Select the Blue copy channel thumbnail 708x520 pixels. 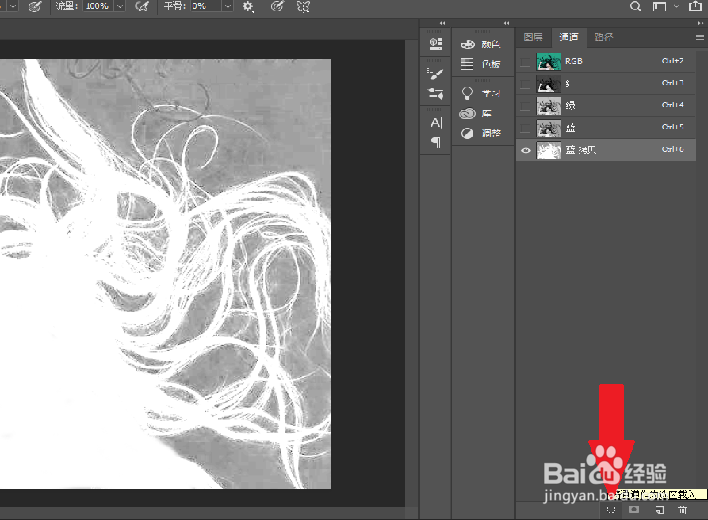[x=549, y=150]
